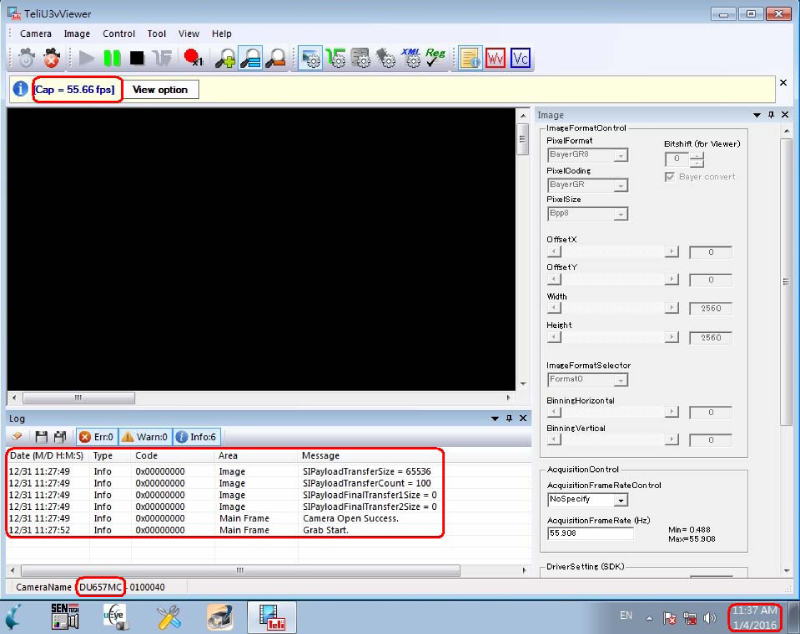The image size is (800, 634).
Task: Open the XML settings icon
Action: (x=411, y=58)
